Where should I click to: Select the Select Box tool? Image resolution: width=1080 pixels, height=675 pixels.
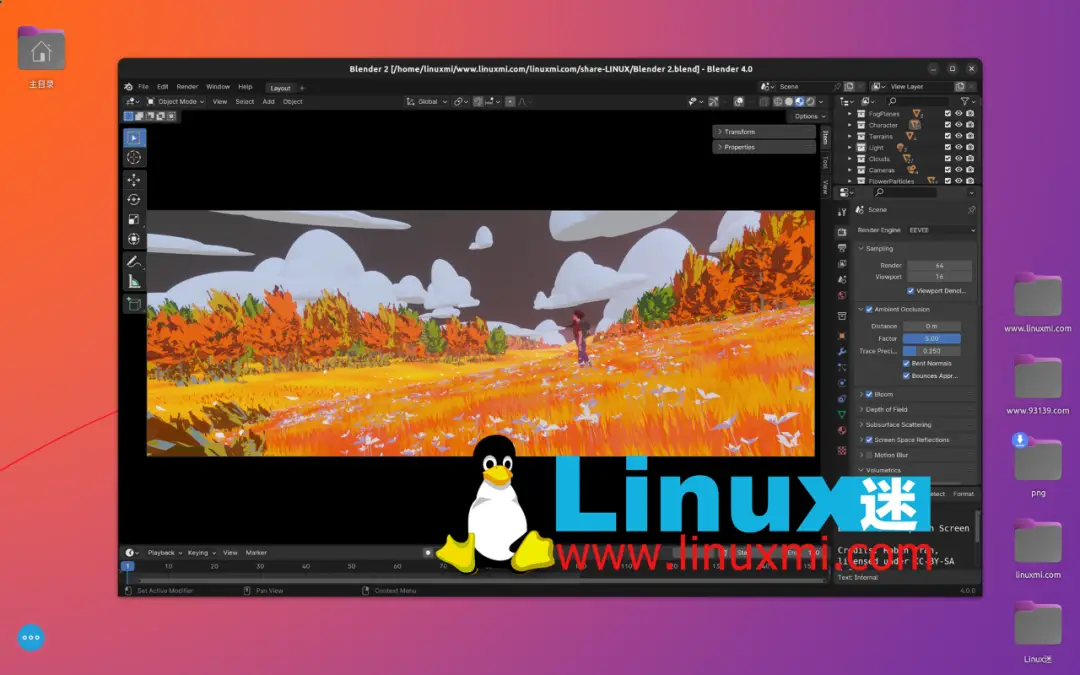click(x=134, y=138)
